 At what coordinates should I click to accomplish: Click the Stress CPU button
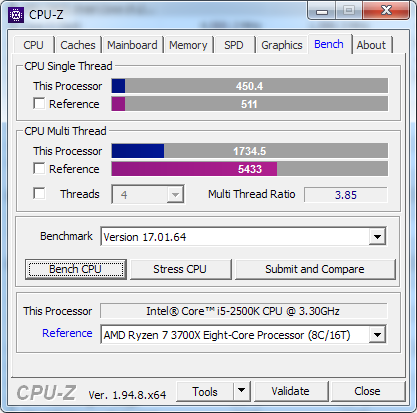(x=180, y=269)
